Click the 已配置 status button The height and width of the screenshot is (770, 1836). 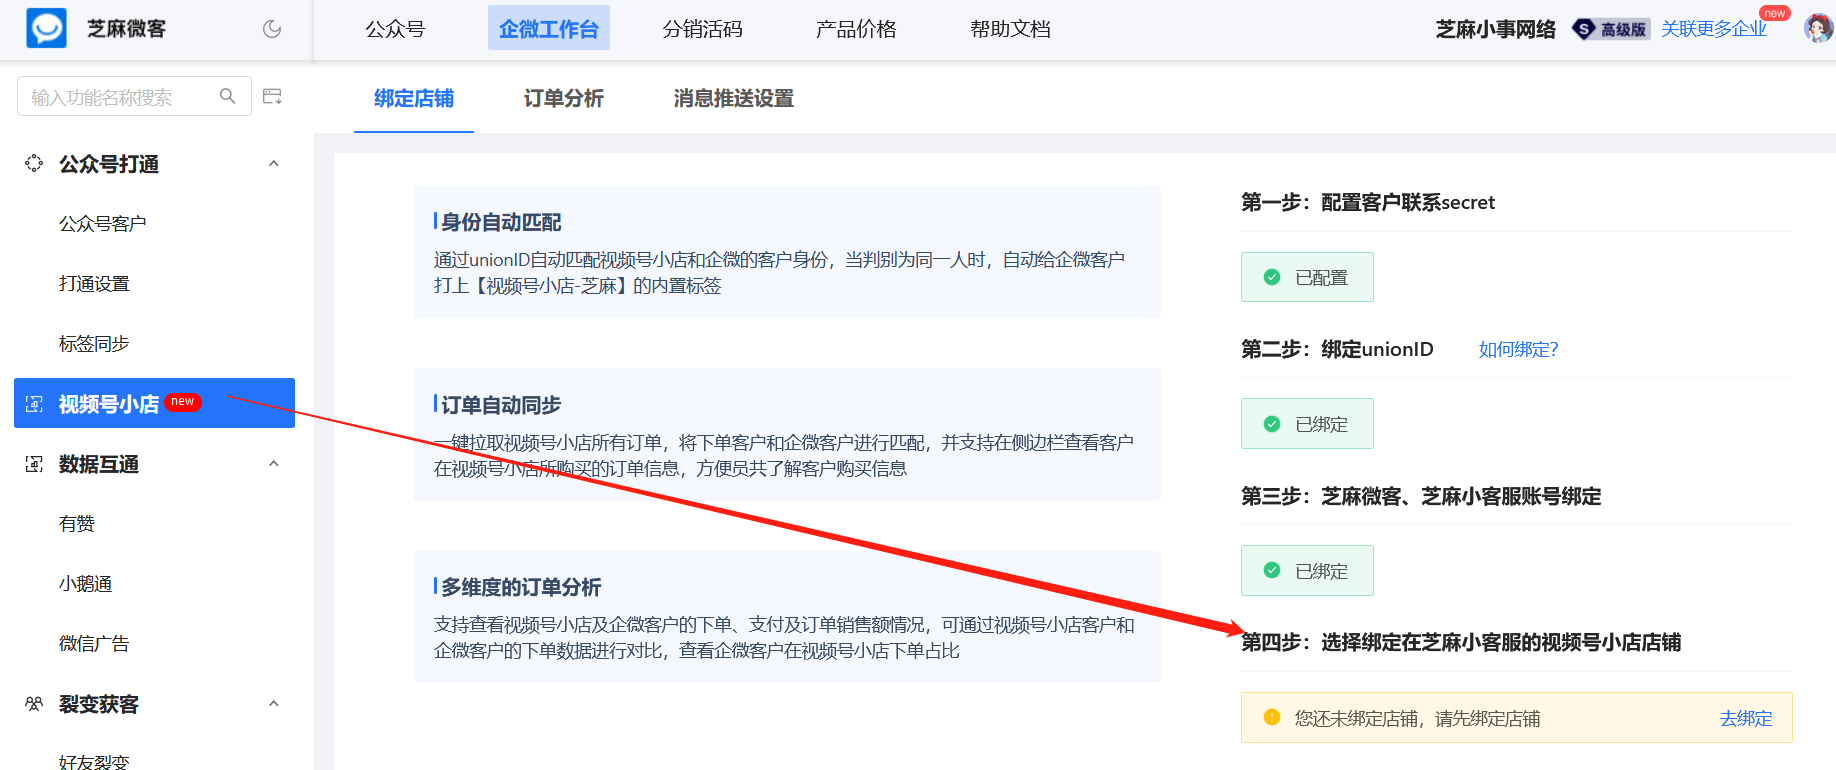pos(1307,277)
